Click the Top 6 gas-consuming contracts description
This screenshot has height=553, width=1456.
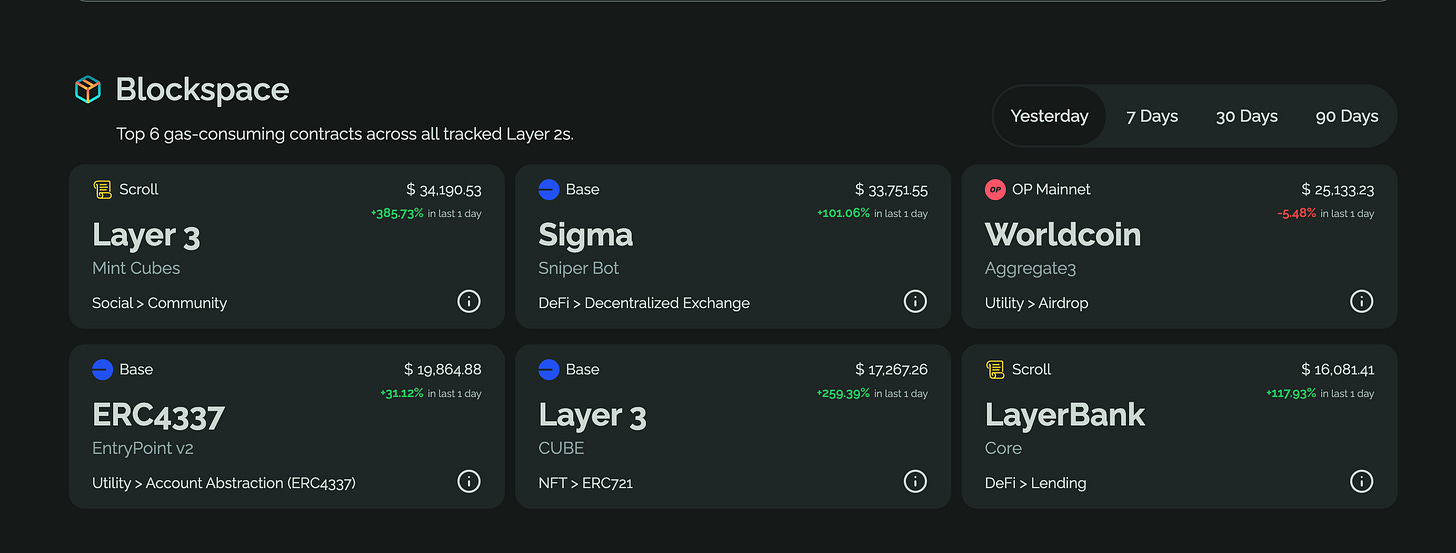click(345, 133)
